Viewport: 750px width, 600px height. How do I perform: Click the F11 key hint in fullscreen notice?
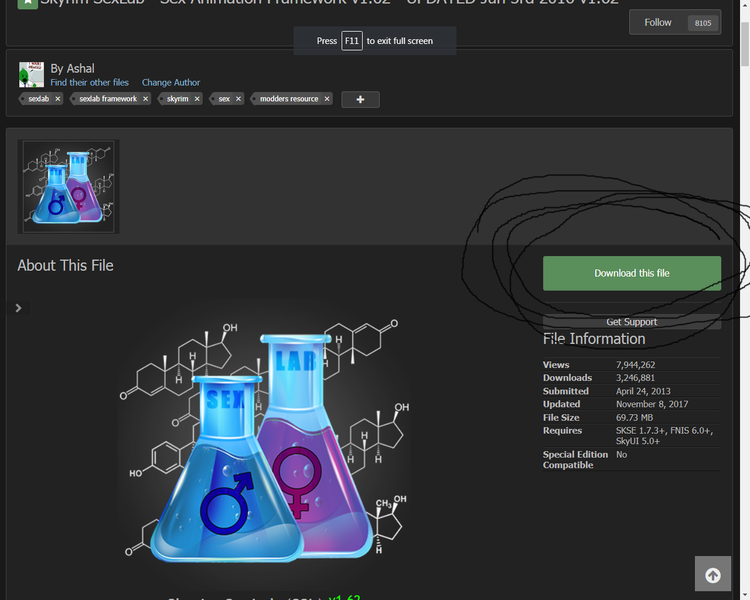coord(352,41)
